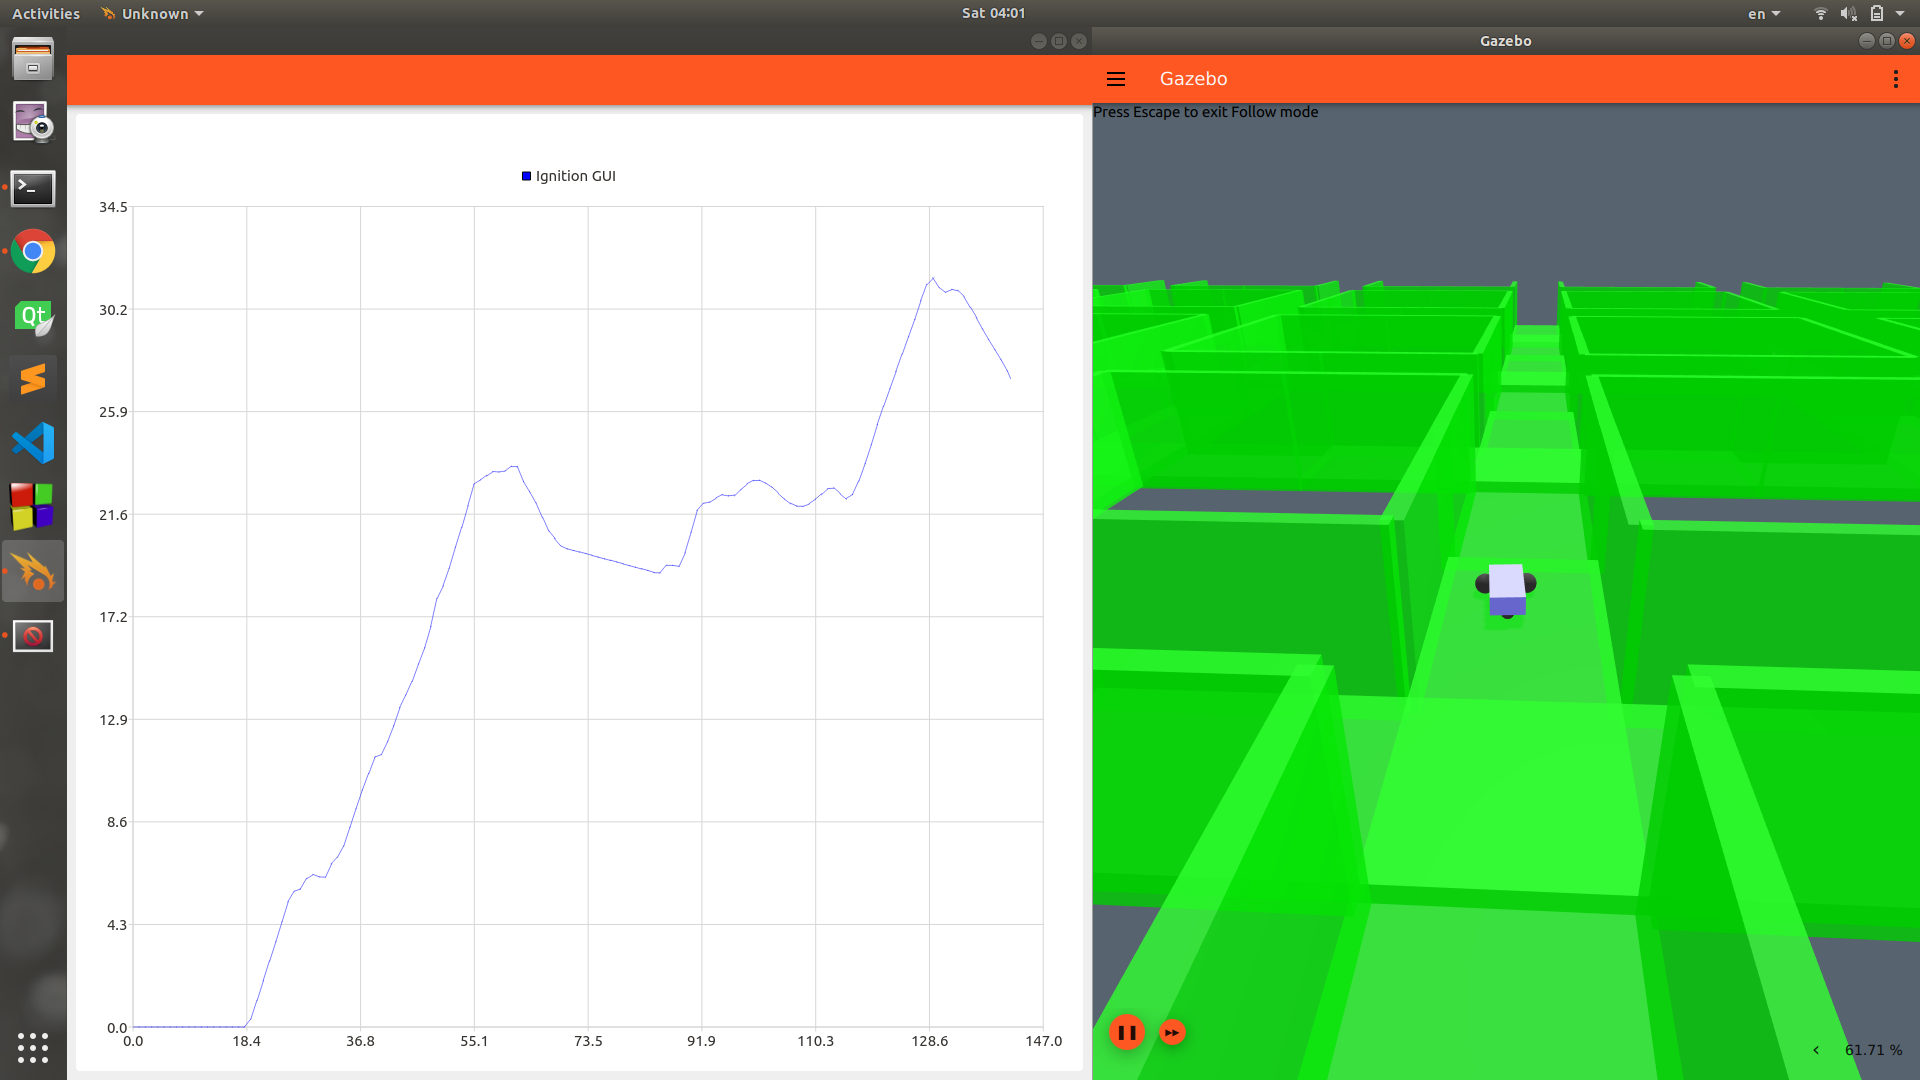The image size is (1920, 1080).
Task: Switch to the Ignition Gazebo dock icon
Action: [33, 571]
